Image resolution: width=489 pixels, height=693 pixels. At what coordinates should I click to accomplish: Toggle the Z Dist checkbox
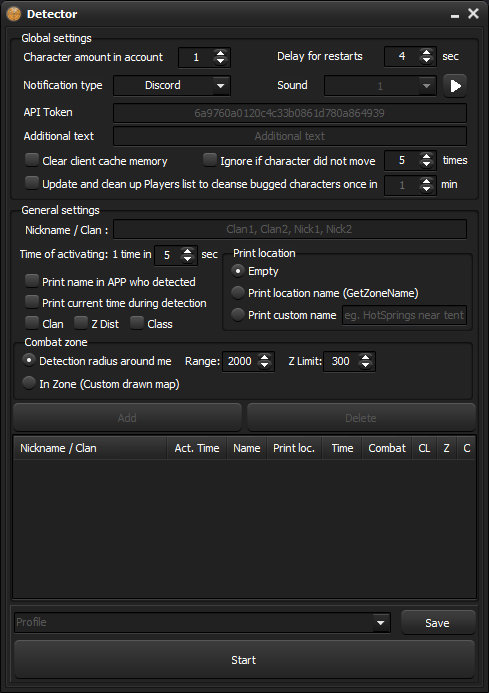click(80, 323)
